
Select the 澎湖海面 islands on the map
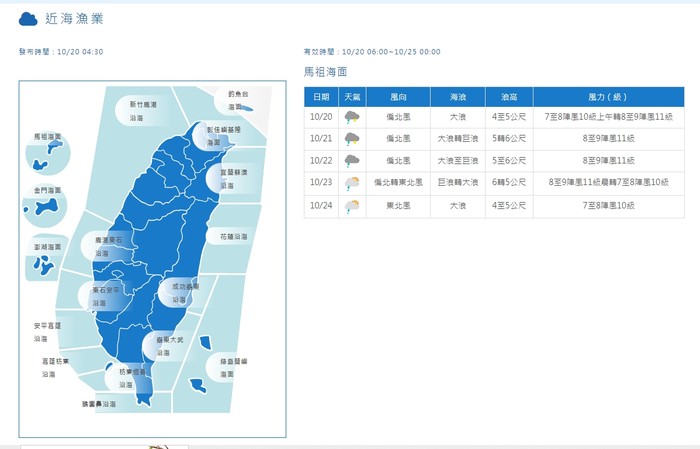(x=44, y=264)
